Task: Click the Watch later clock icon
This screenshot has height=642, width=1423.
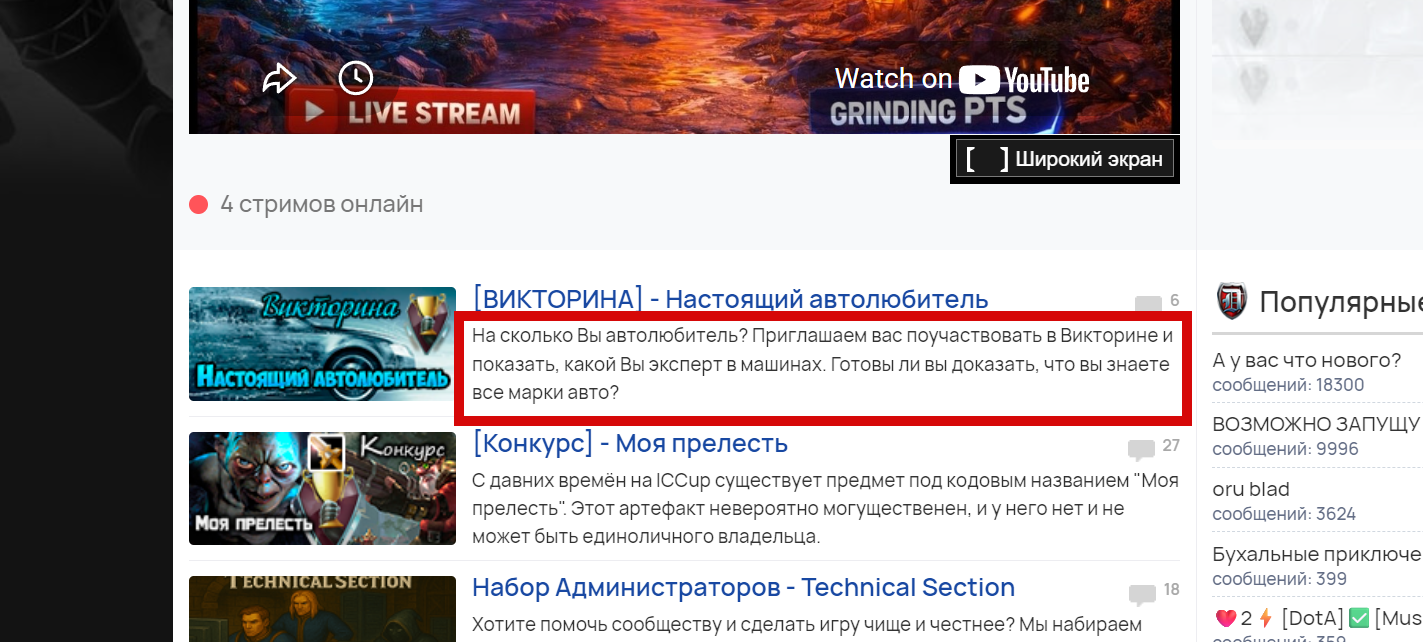Action: point(355,78)
